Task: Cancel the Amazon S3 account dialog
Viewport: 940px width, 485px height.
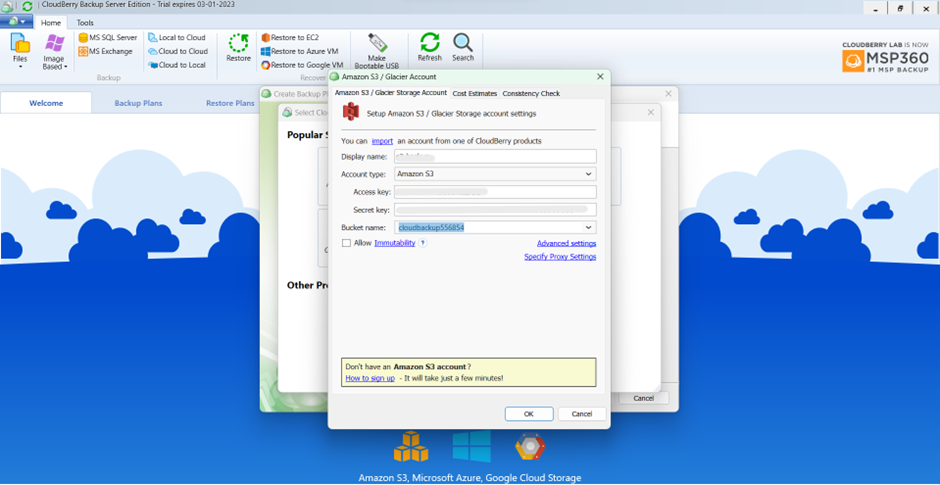Action: (582, 414)
